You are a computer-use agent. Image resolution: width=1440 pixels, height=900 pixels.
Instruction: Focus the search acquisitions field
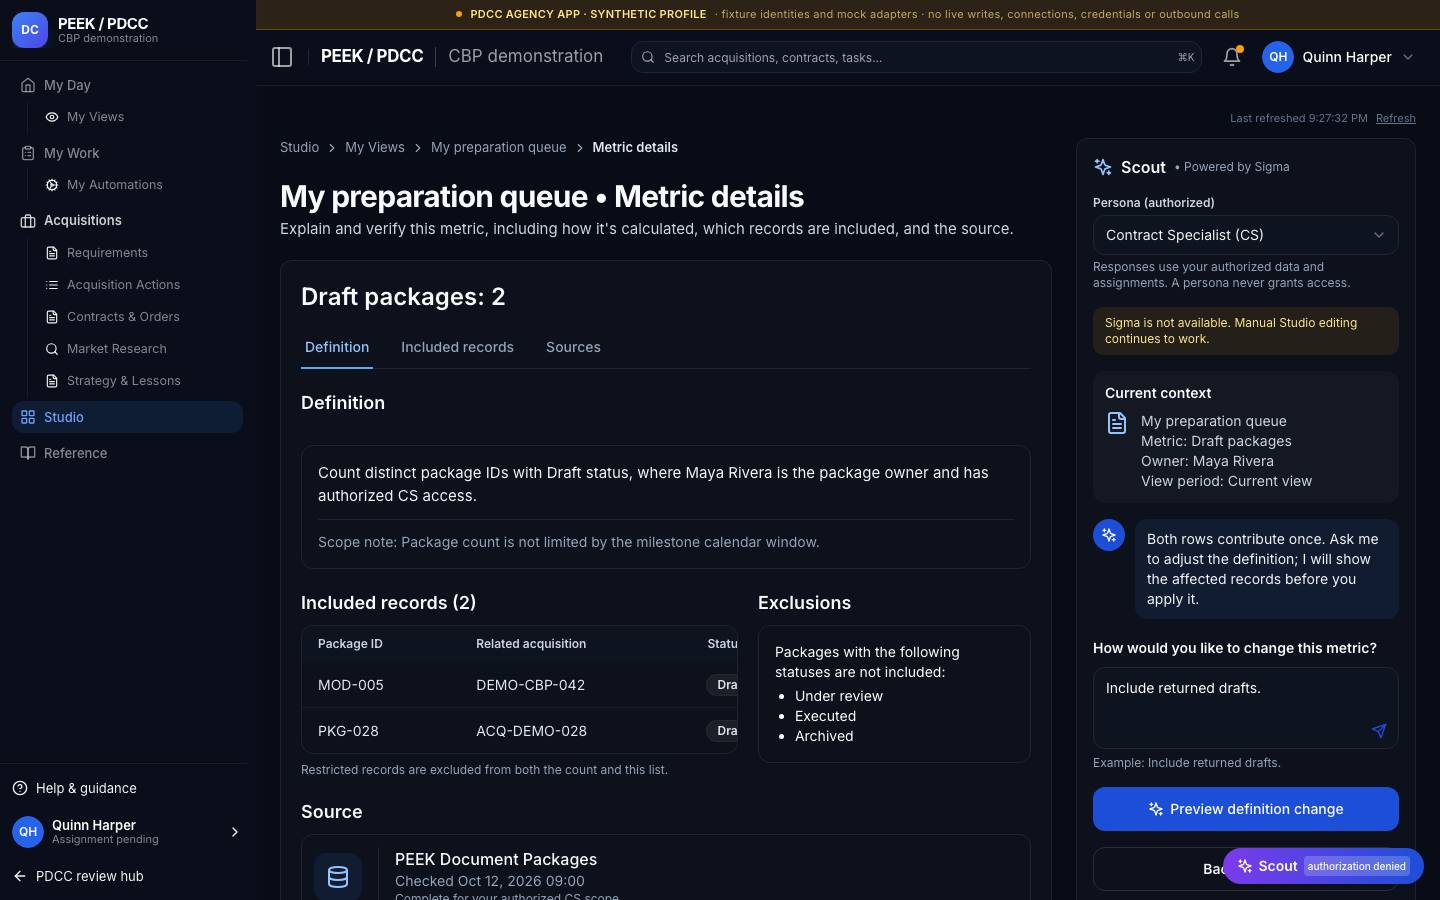point(916,57)
